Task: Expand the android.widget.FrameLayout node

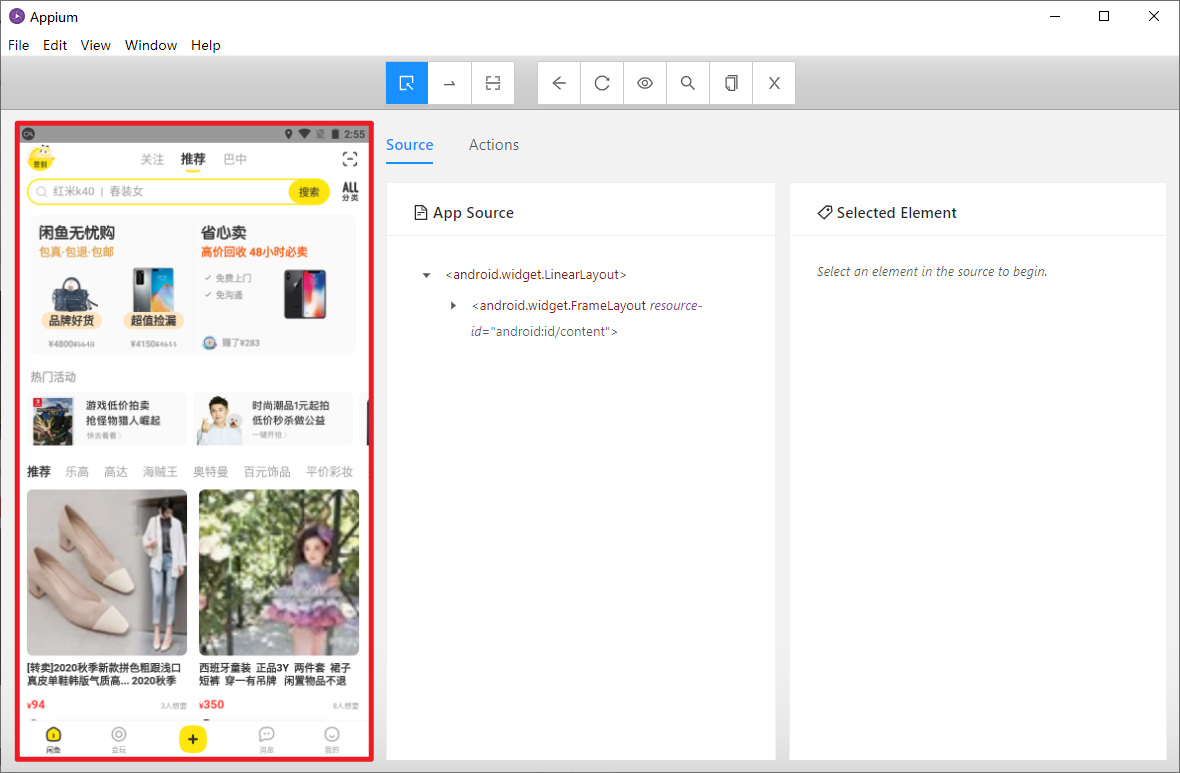Action: coord(453,306)
